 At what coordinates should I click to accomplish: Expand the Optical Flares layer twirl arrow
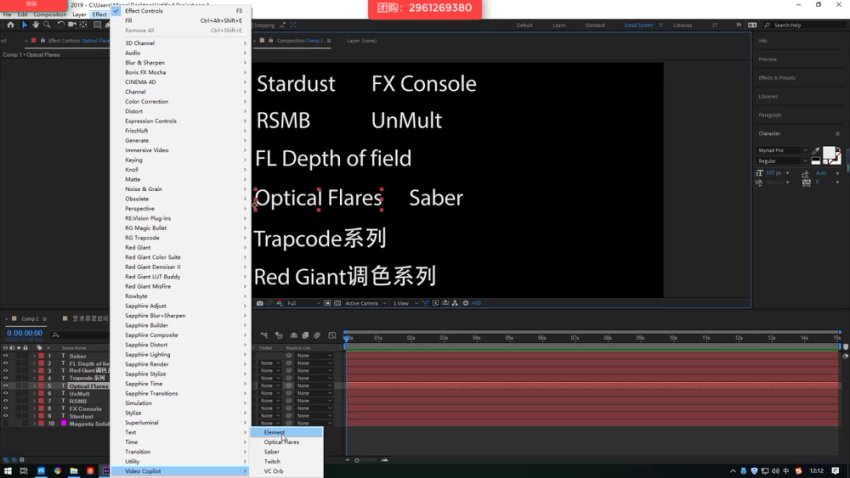[x=34, y=386]
